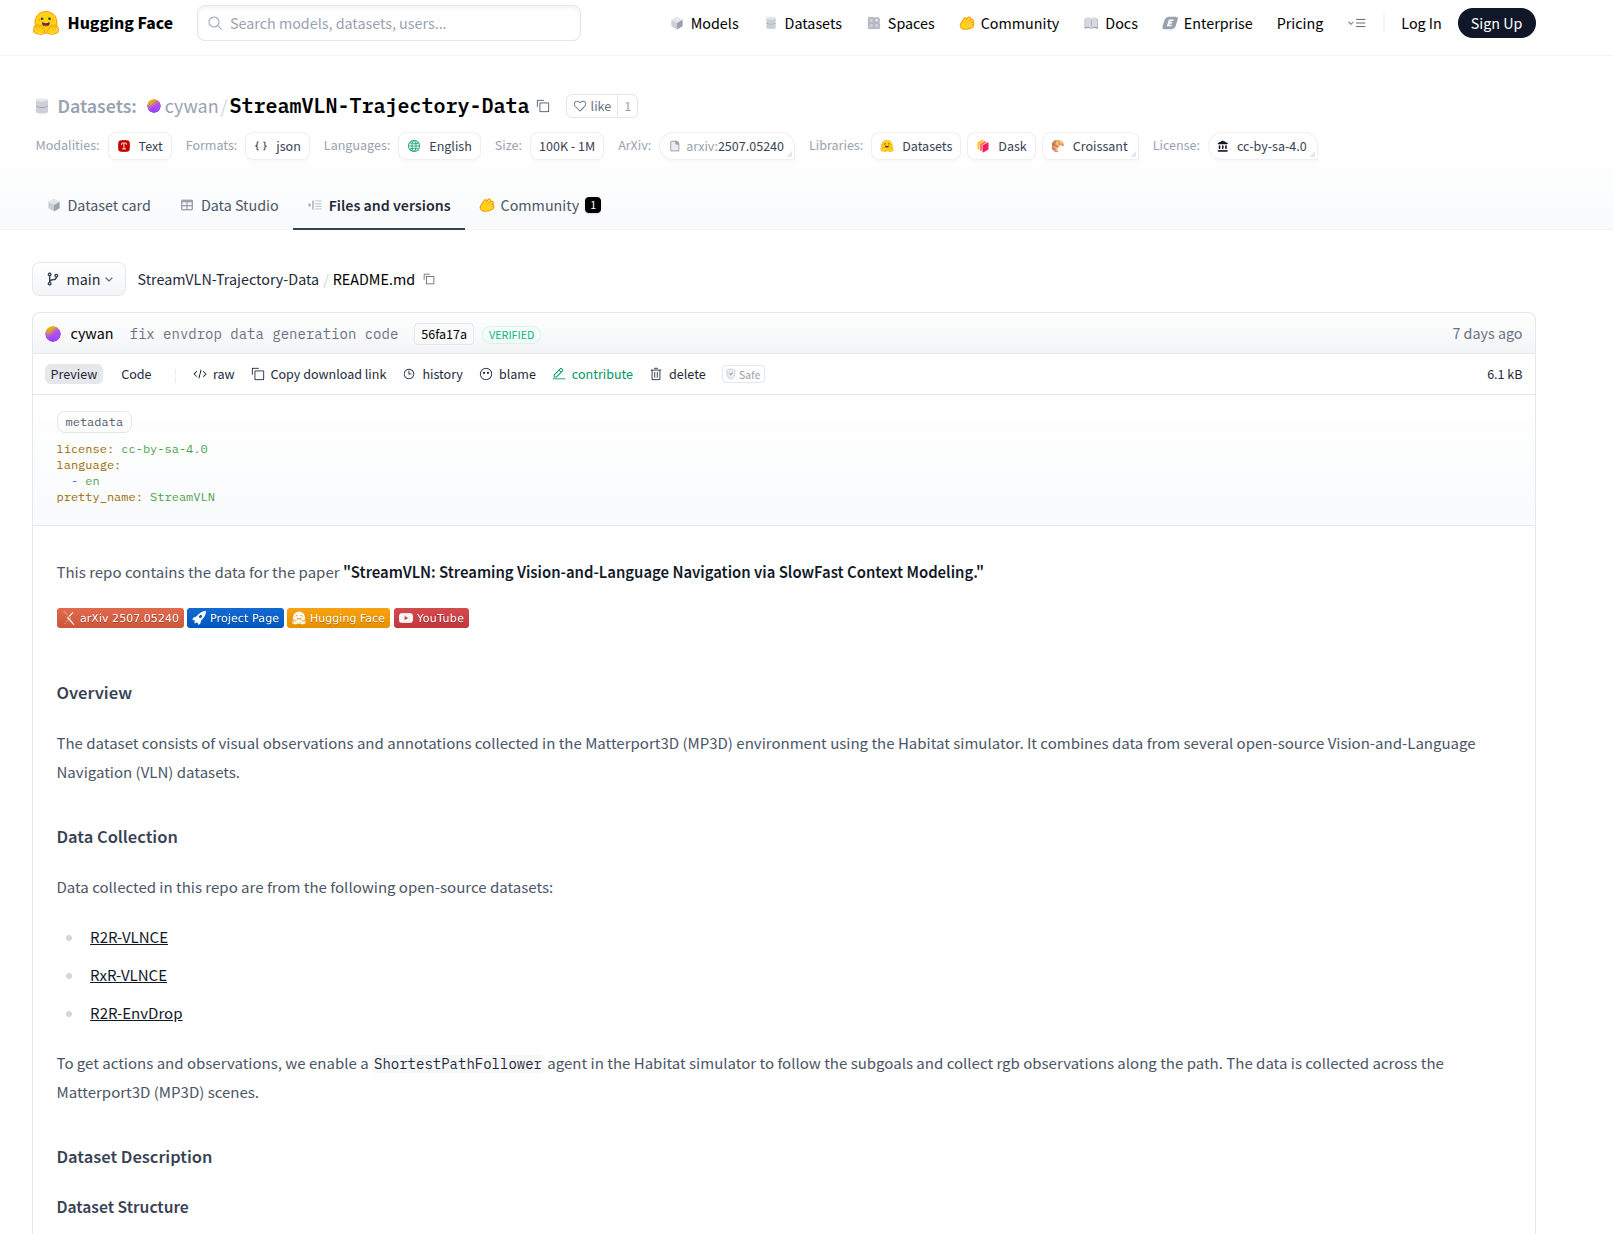Click Log In

tap(1420, 23)
